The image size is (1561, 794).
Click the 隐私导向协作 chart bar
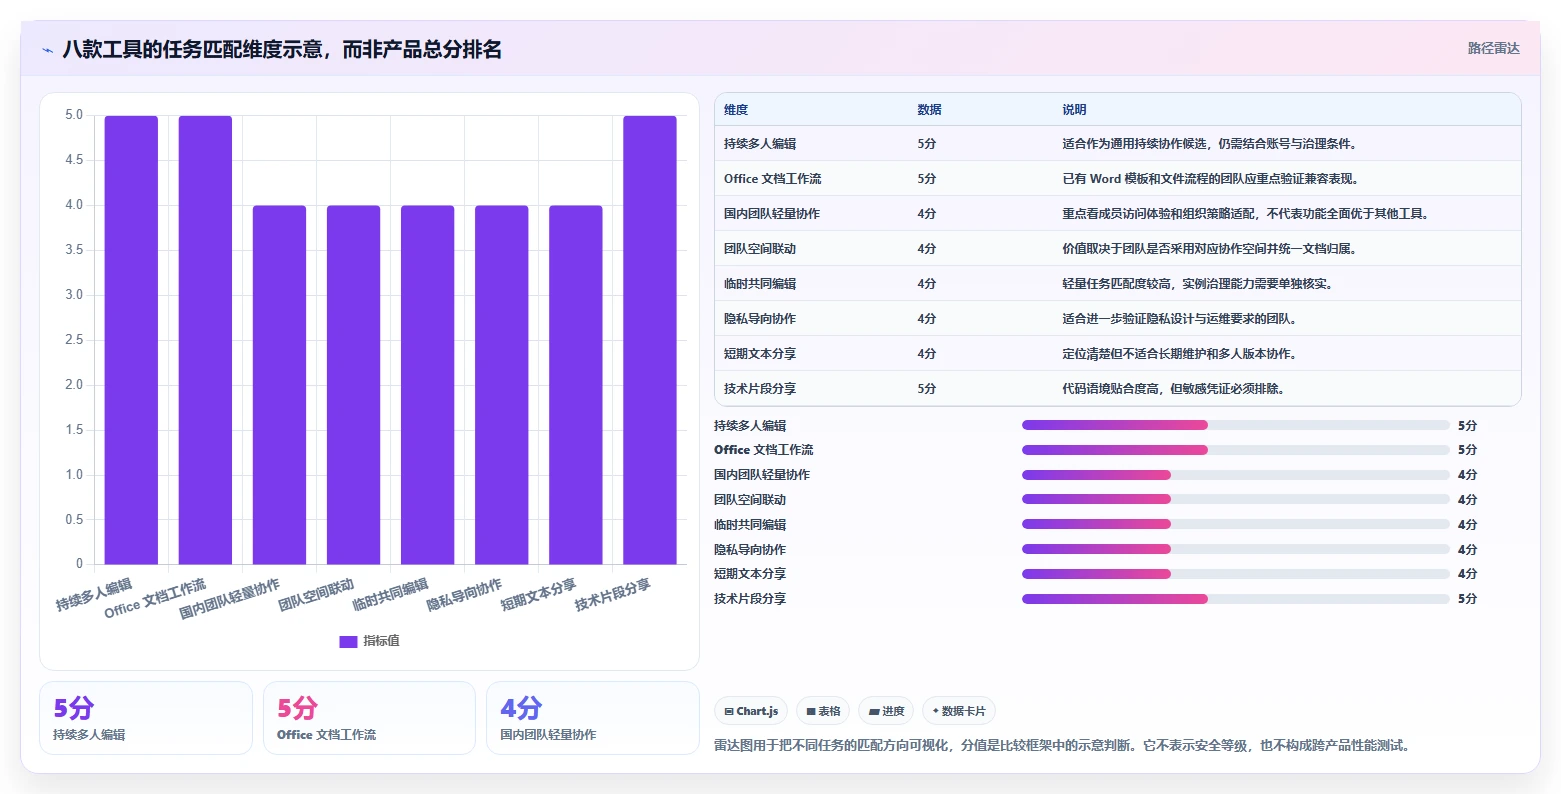pyautogui.click(x=501, y=385)
